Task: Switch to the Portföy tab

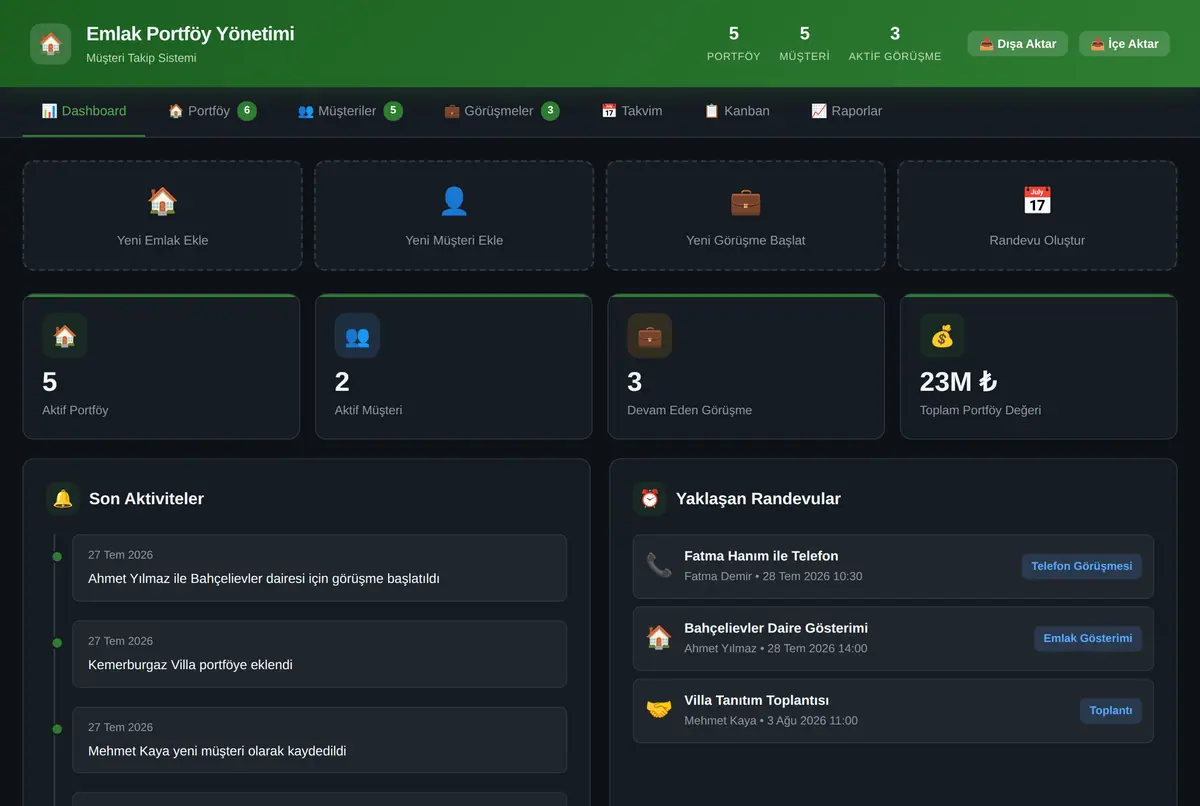Action: coord(212,111)
